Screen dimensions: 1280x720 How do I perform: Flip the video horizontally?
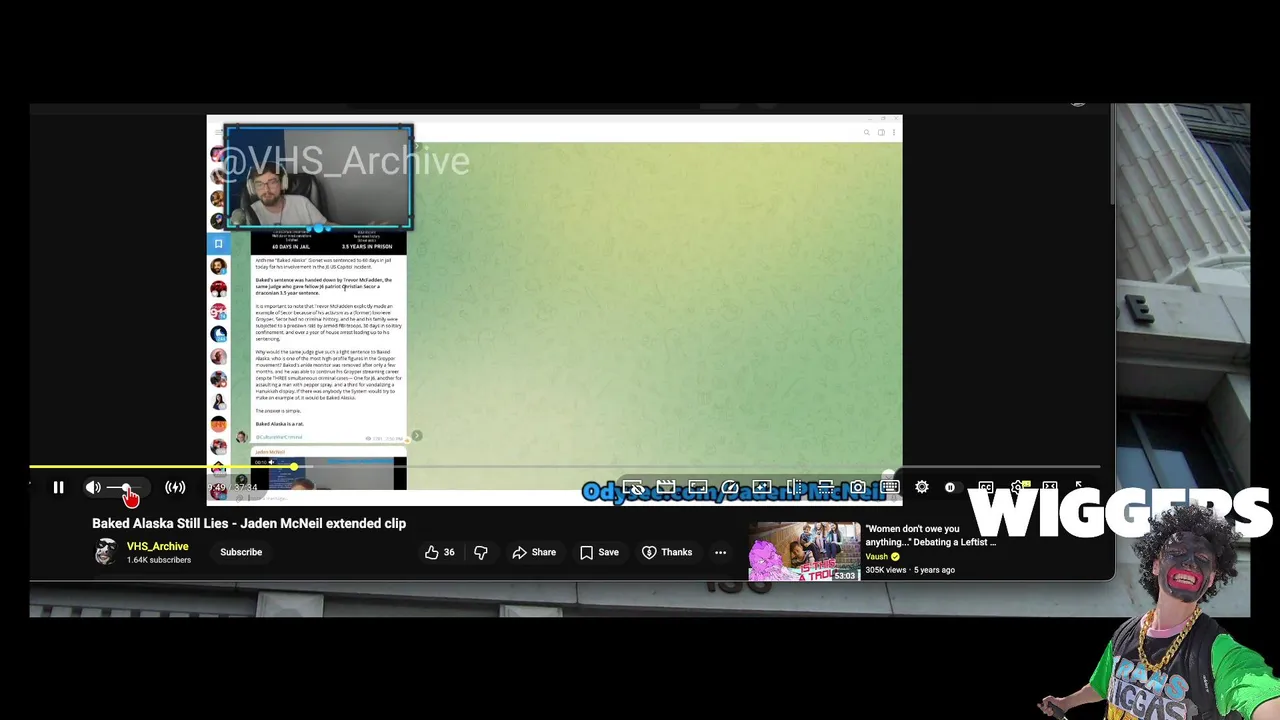point(794,487)
